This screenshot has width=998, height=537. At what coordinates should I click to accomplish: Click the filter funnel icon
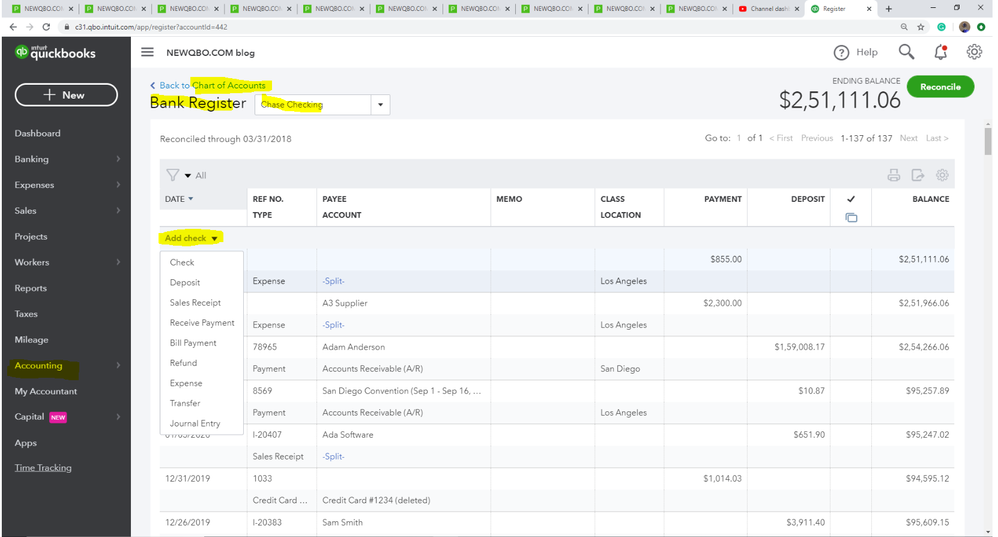(x=173, y=175)
